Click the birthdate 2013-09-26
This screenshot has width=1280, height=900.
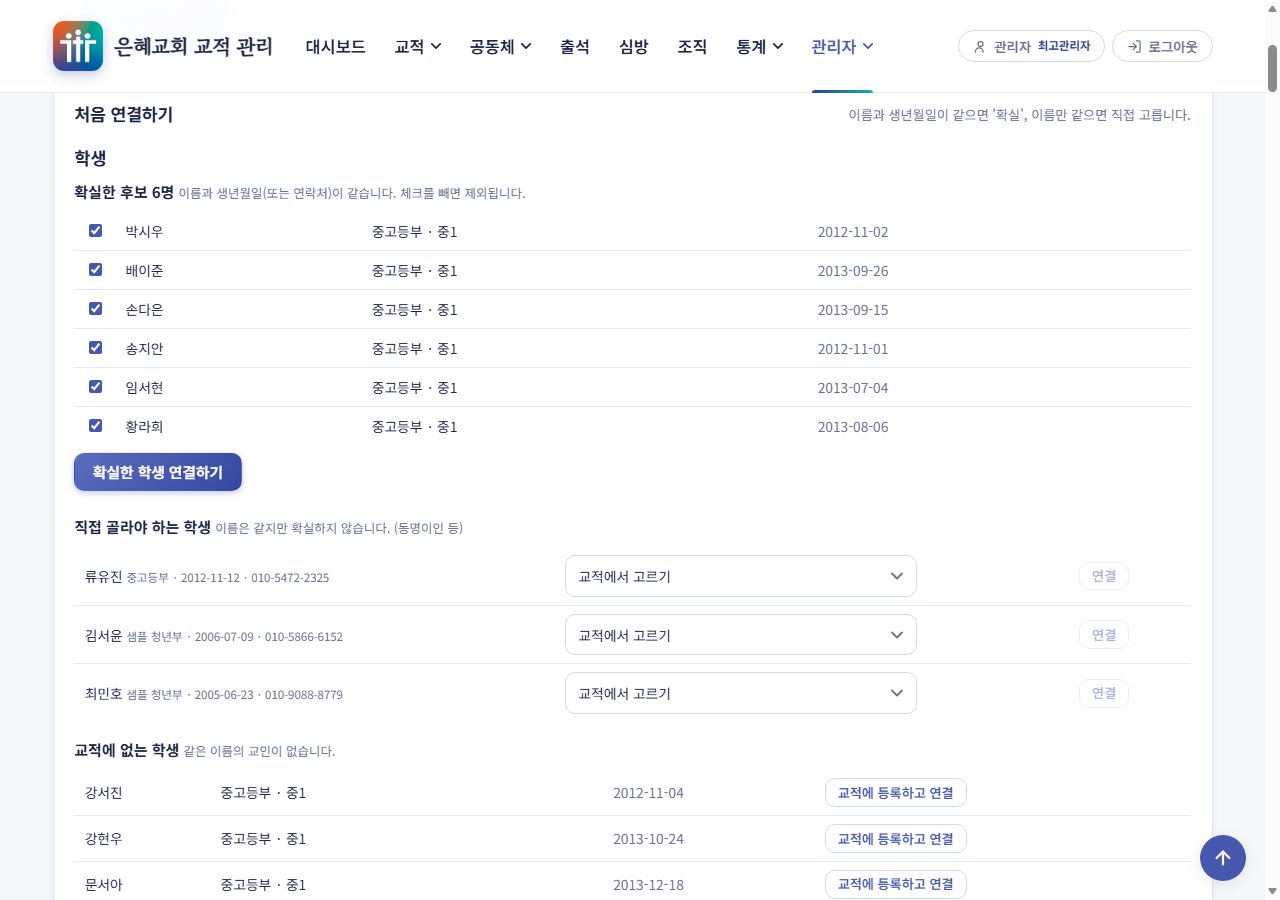pyautogui.click(x=853, y=271)
